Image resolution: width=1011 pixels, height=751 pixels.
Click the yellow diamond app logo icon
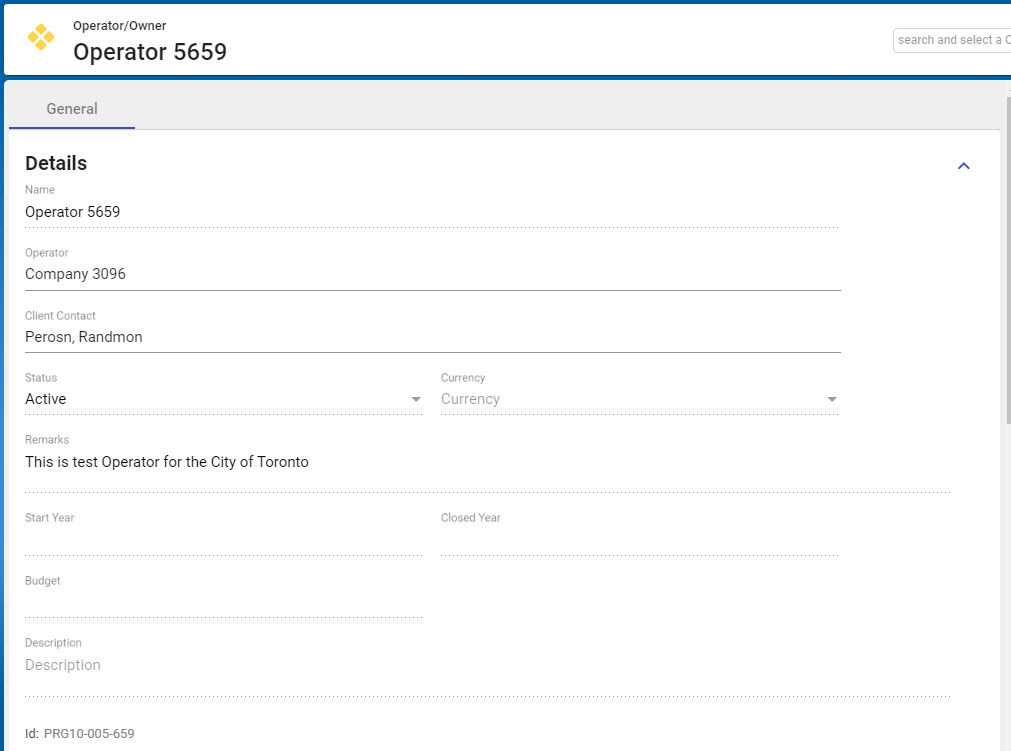(41, 38)
